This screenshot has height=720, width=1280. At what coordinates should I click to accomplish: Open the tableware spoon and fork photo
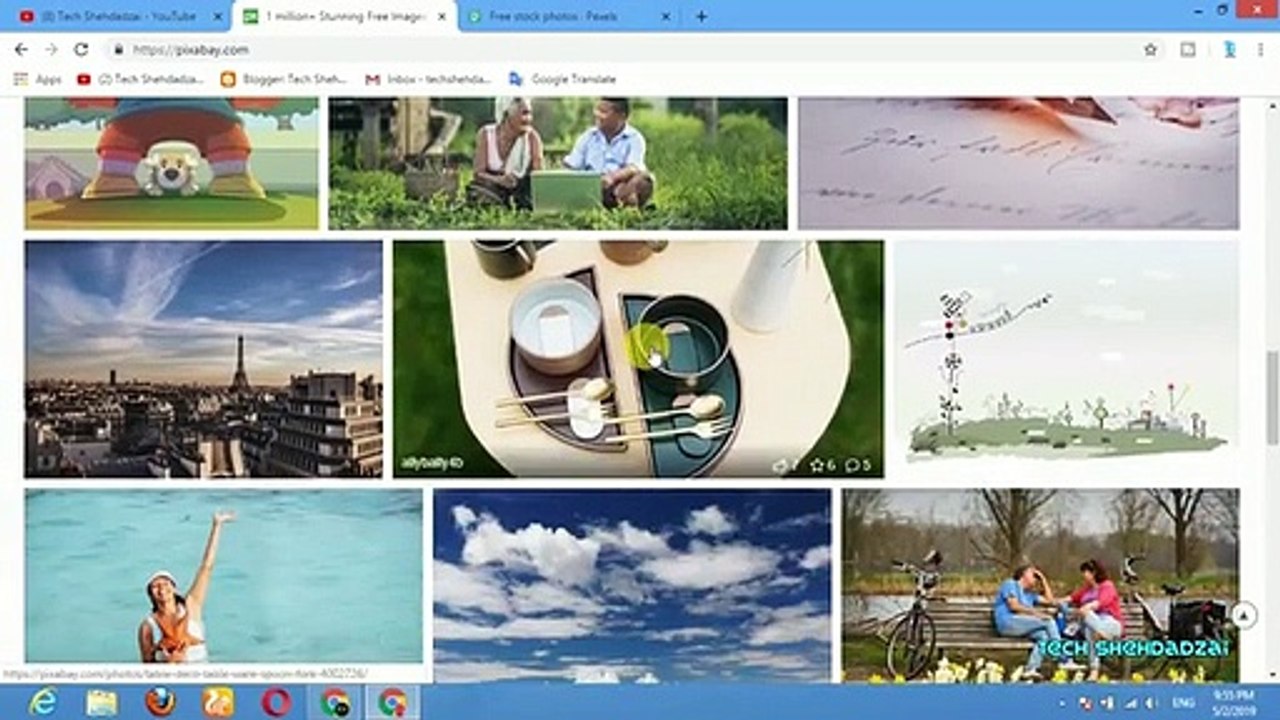tap(638, 359)
